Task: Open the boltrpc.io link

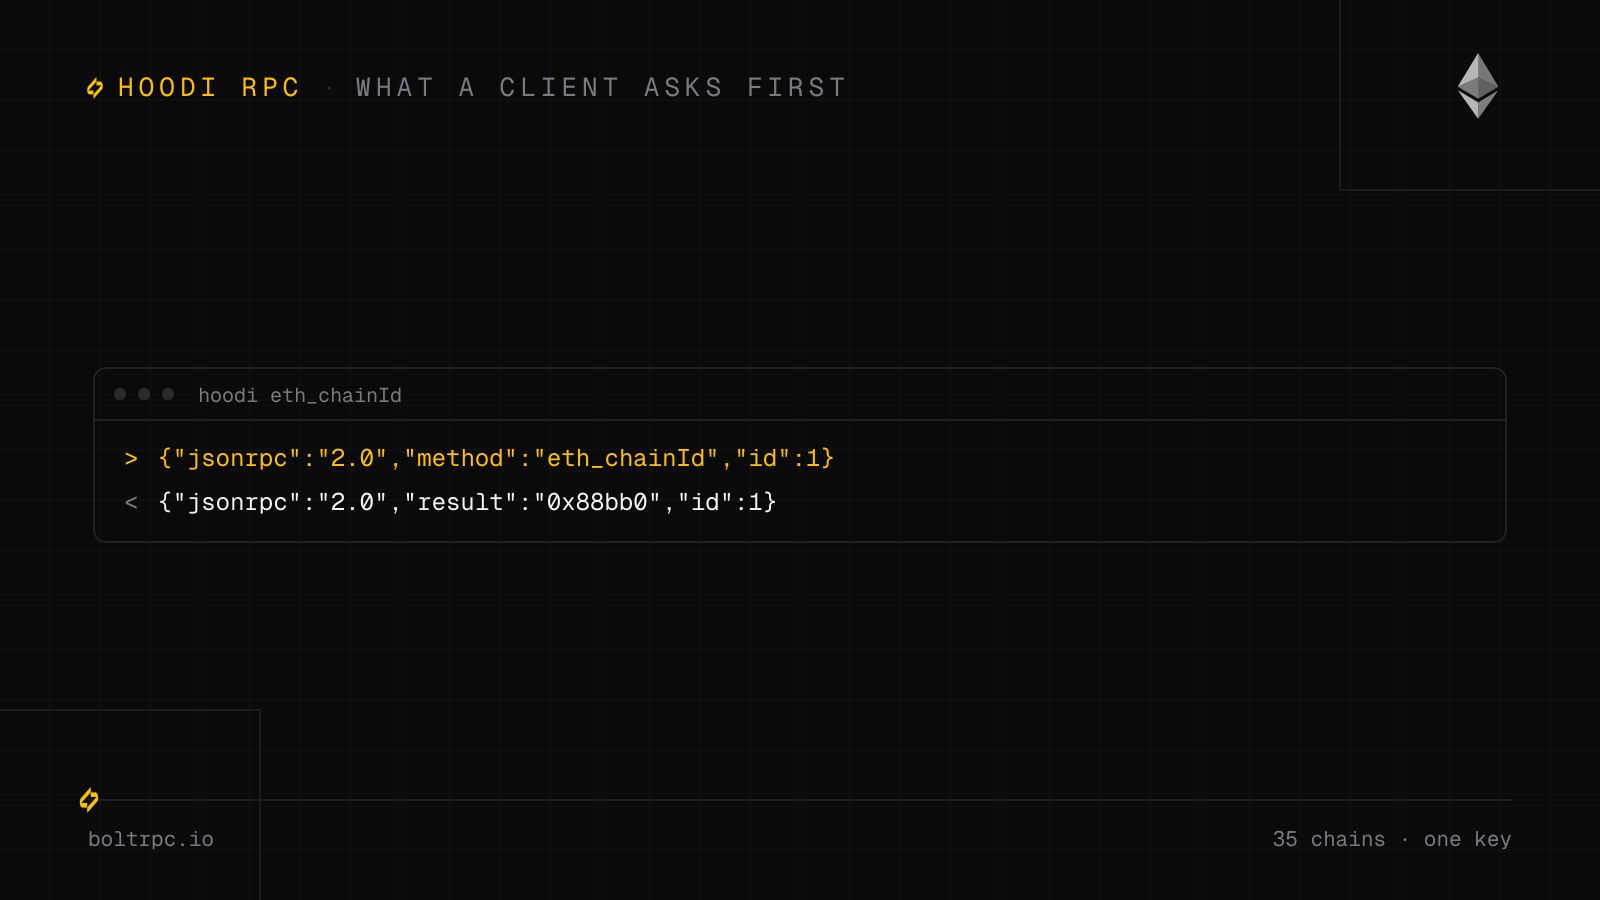Action: pyautogui.click(x=151, y=839)
